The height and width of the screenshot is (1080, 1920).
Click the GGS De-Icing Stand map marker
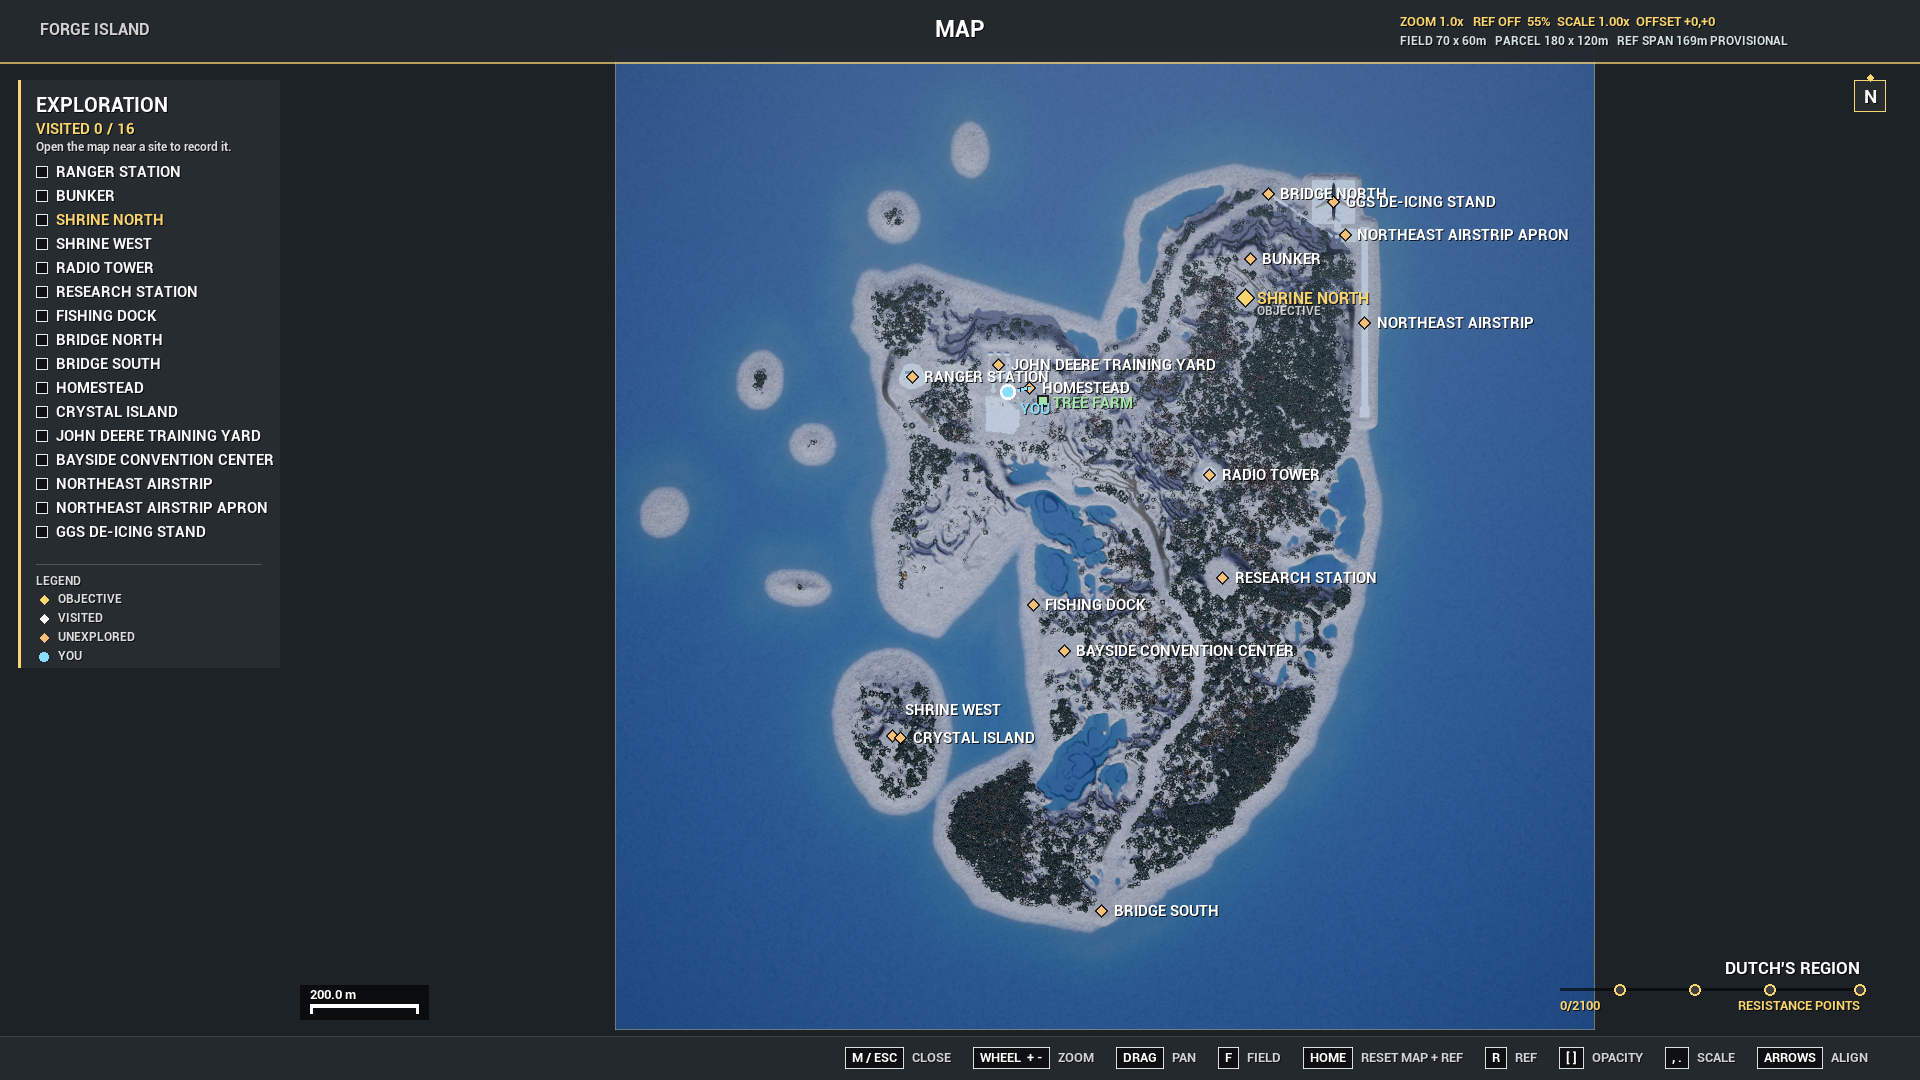1333,202
